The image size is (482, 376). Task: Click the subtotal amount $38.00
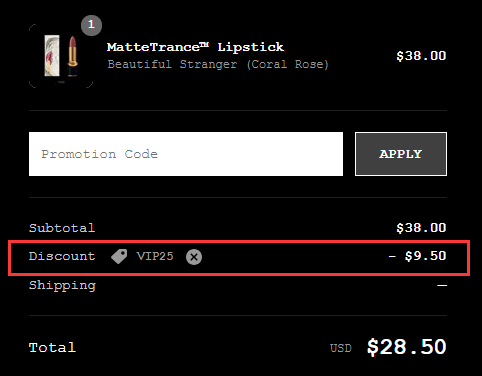click(421, 228)
